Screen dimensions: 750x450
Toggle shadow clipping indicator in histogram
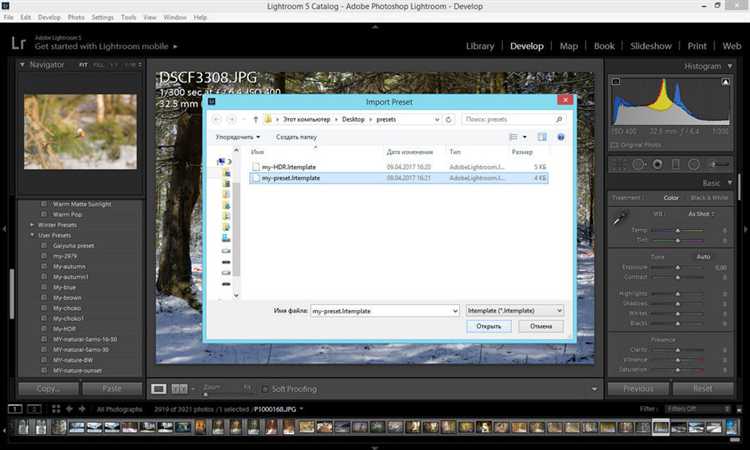616,82
